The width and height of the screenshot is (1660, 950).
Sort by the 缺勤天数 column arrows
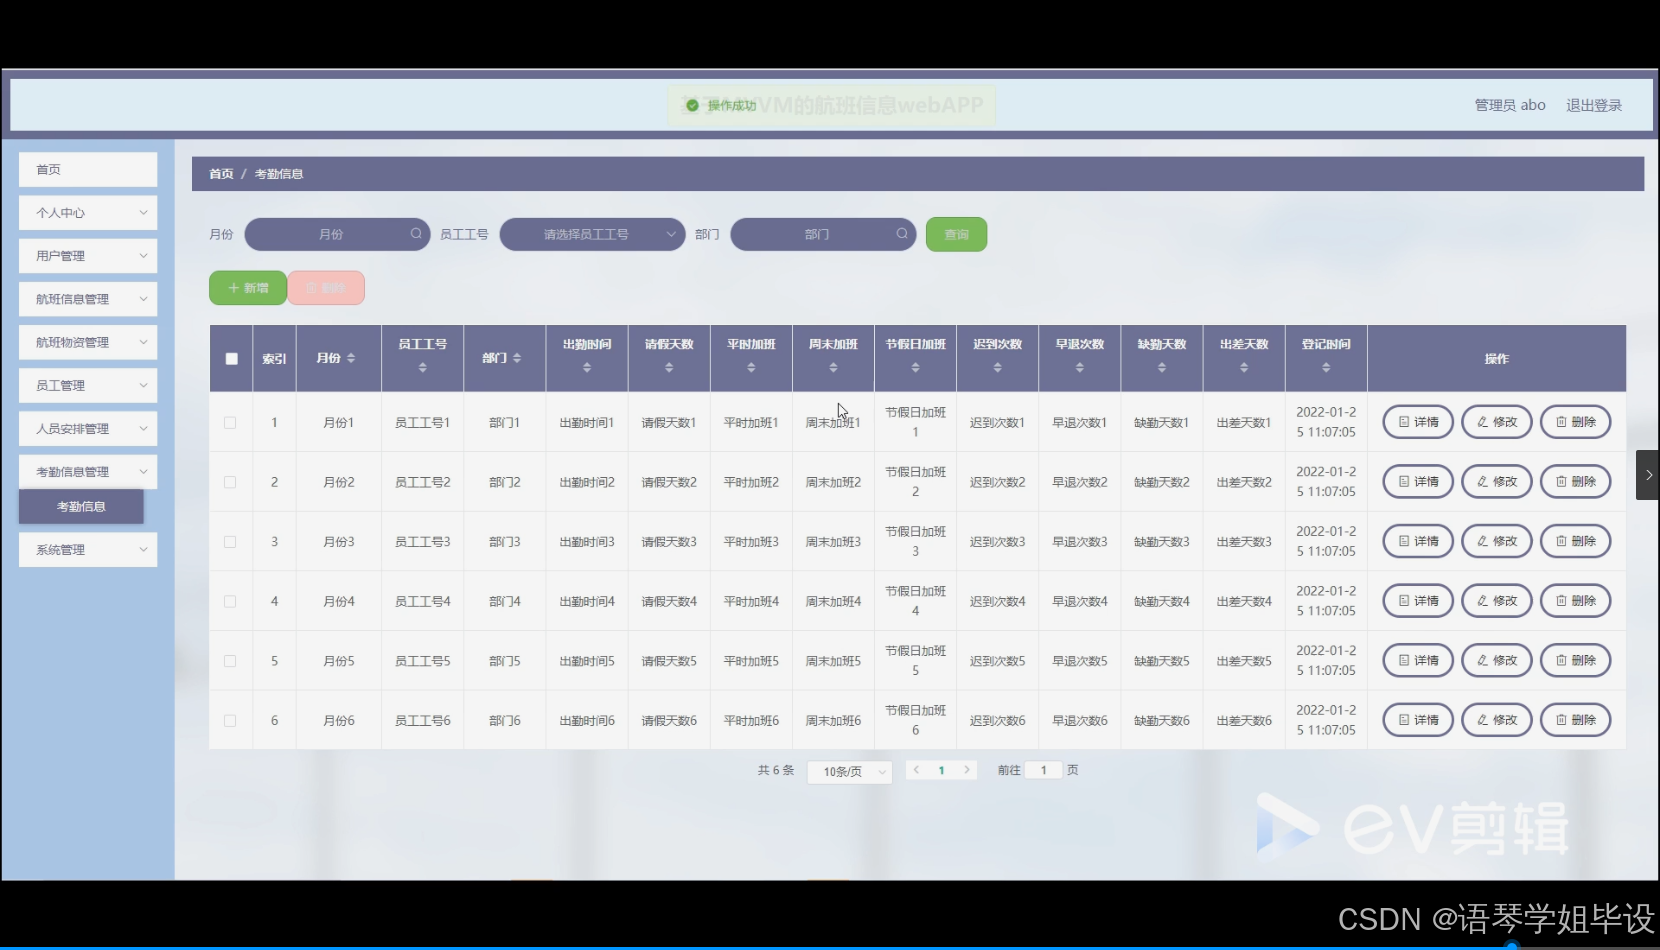pyautogui.click(x=1161, y=368)
